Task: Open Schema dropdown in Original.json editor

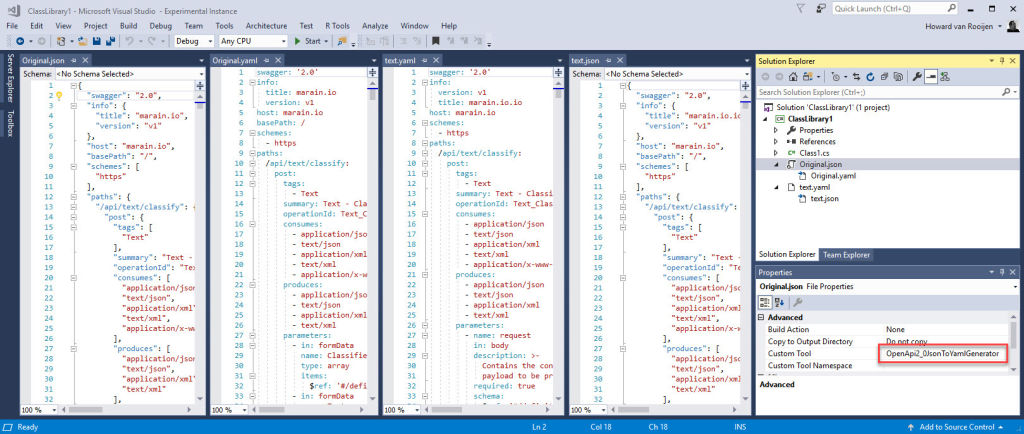Action: (x=200, y=74)
